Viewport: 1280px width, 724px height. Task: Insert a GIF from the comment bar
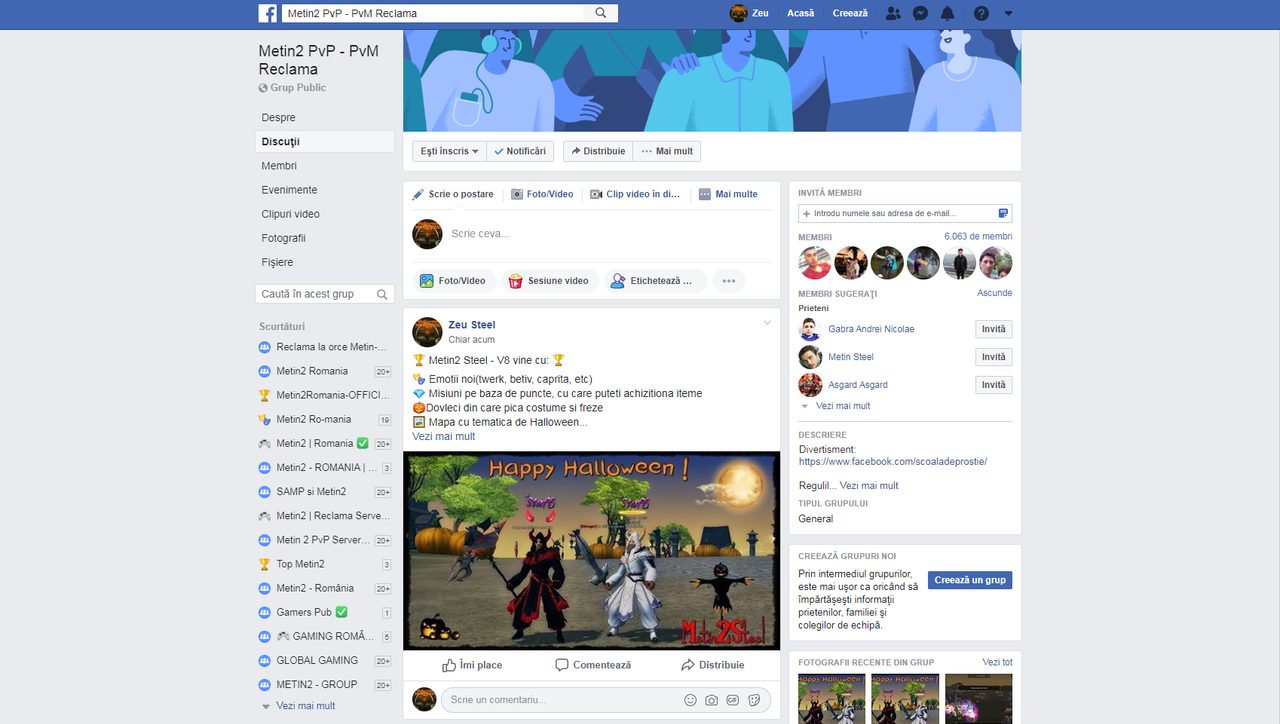click(733, 700)
